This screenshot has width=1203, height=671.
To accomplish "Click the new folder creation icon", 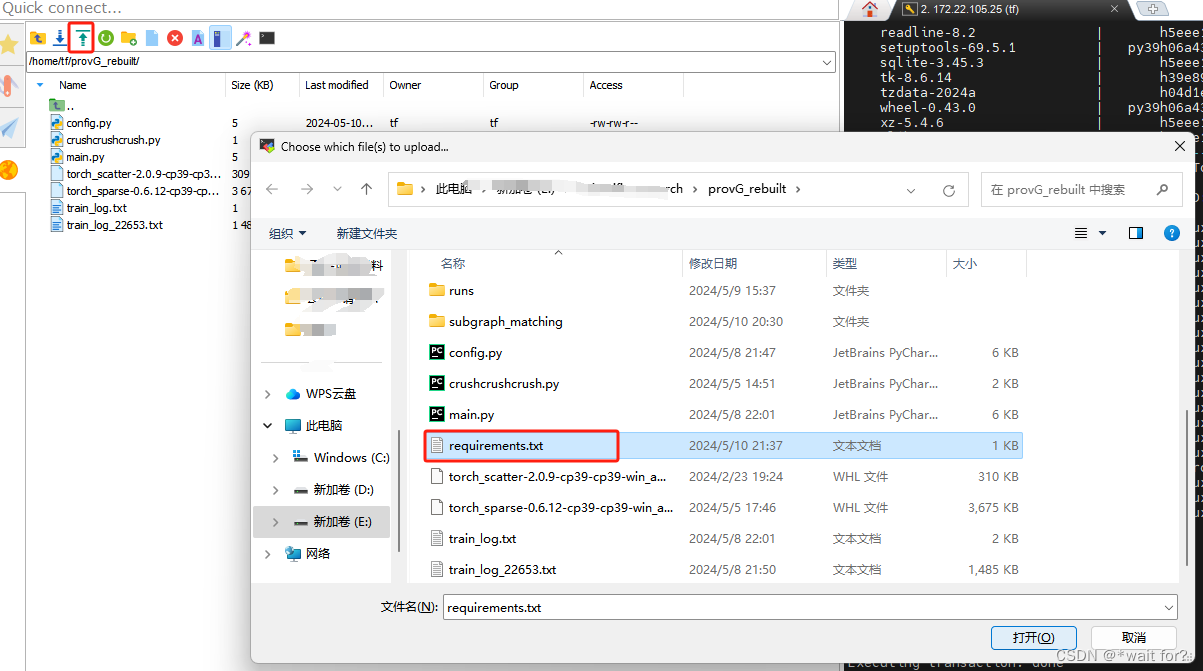I will click(x=128, y=37).
